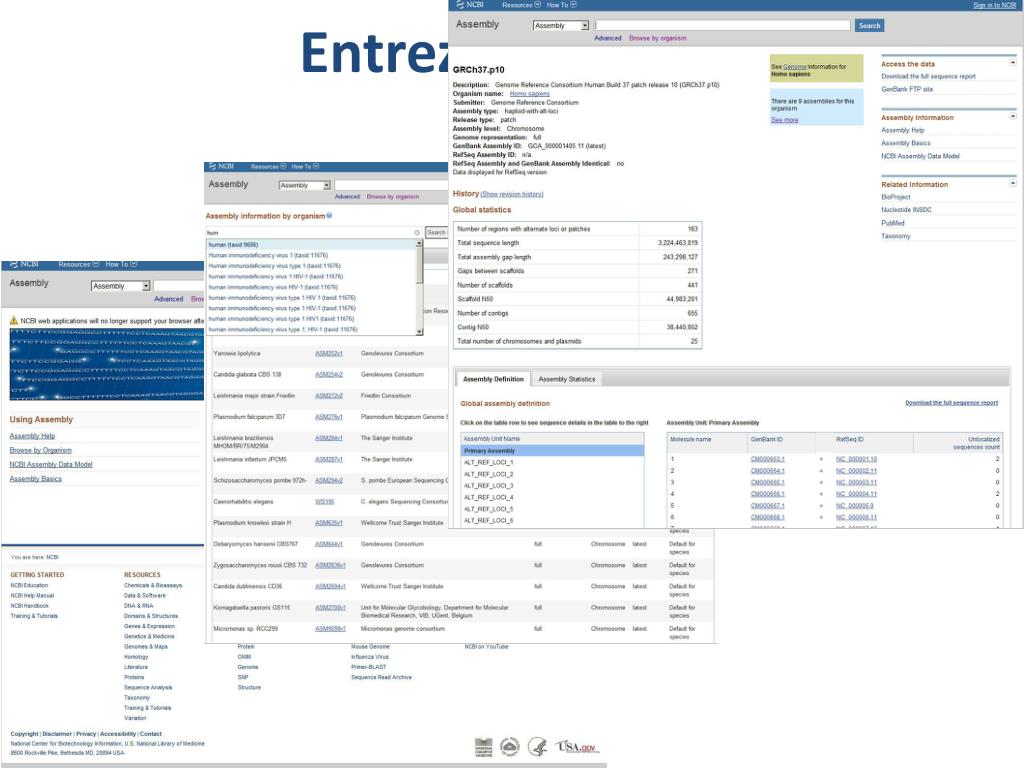Click NCBI on YouTube footer link
Screen dimensions: 1024x768
(486, 647)
